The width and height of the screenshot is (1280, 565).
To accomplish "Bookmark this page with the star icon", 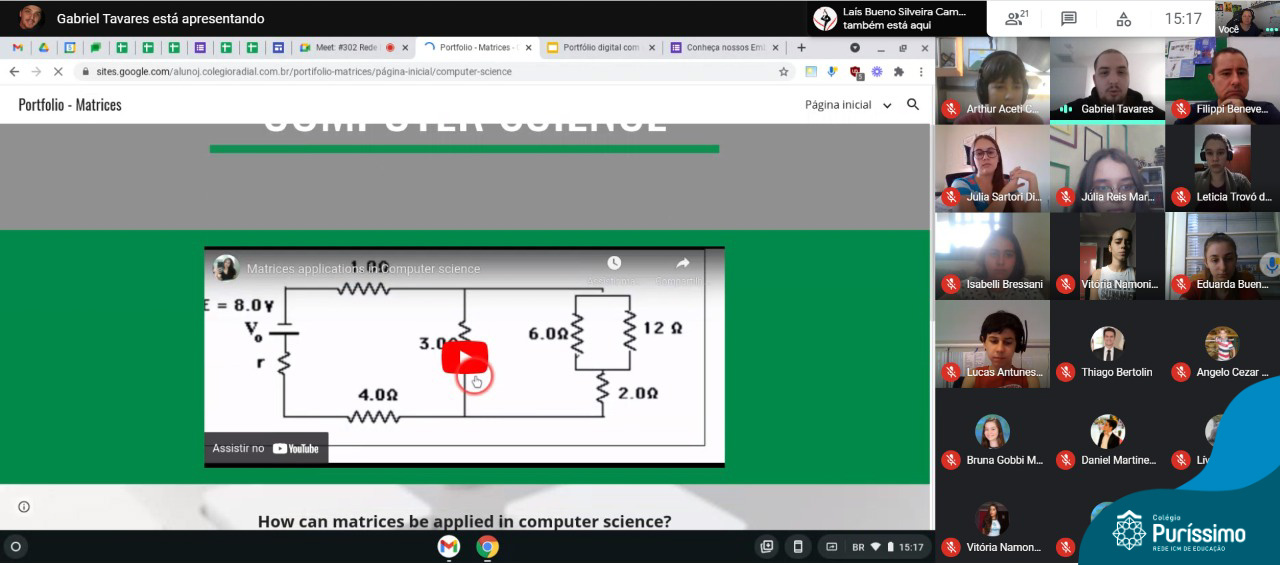I will [x=784, y=72].
